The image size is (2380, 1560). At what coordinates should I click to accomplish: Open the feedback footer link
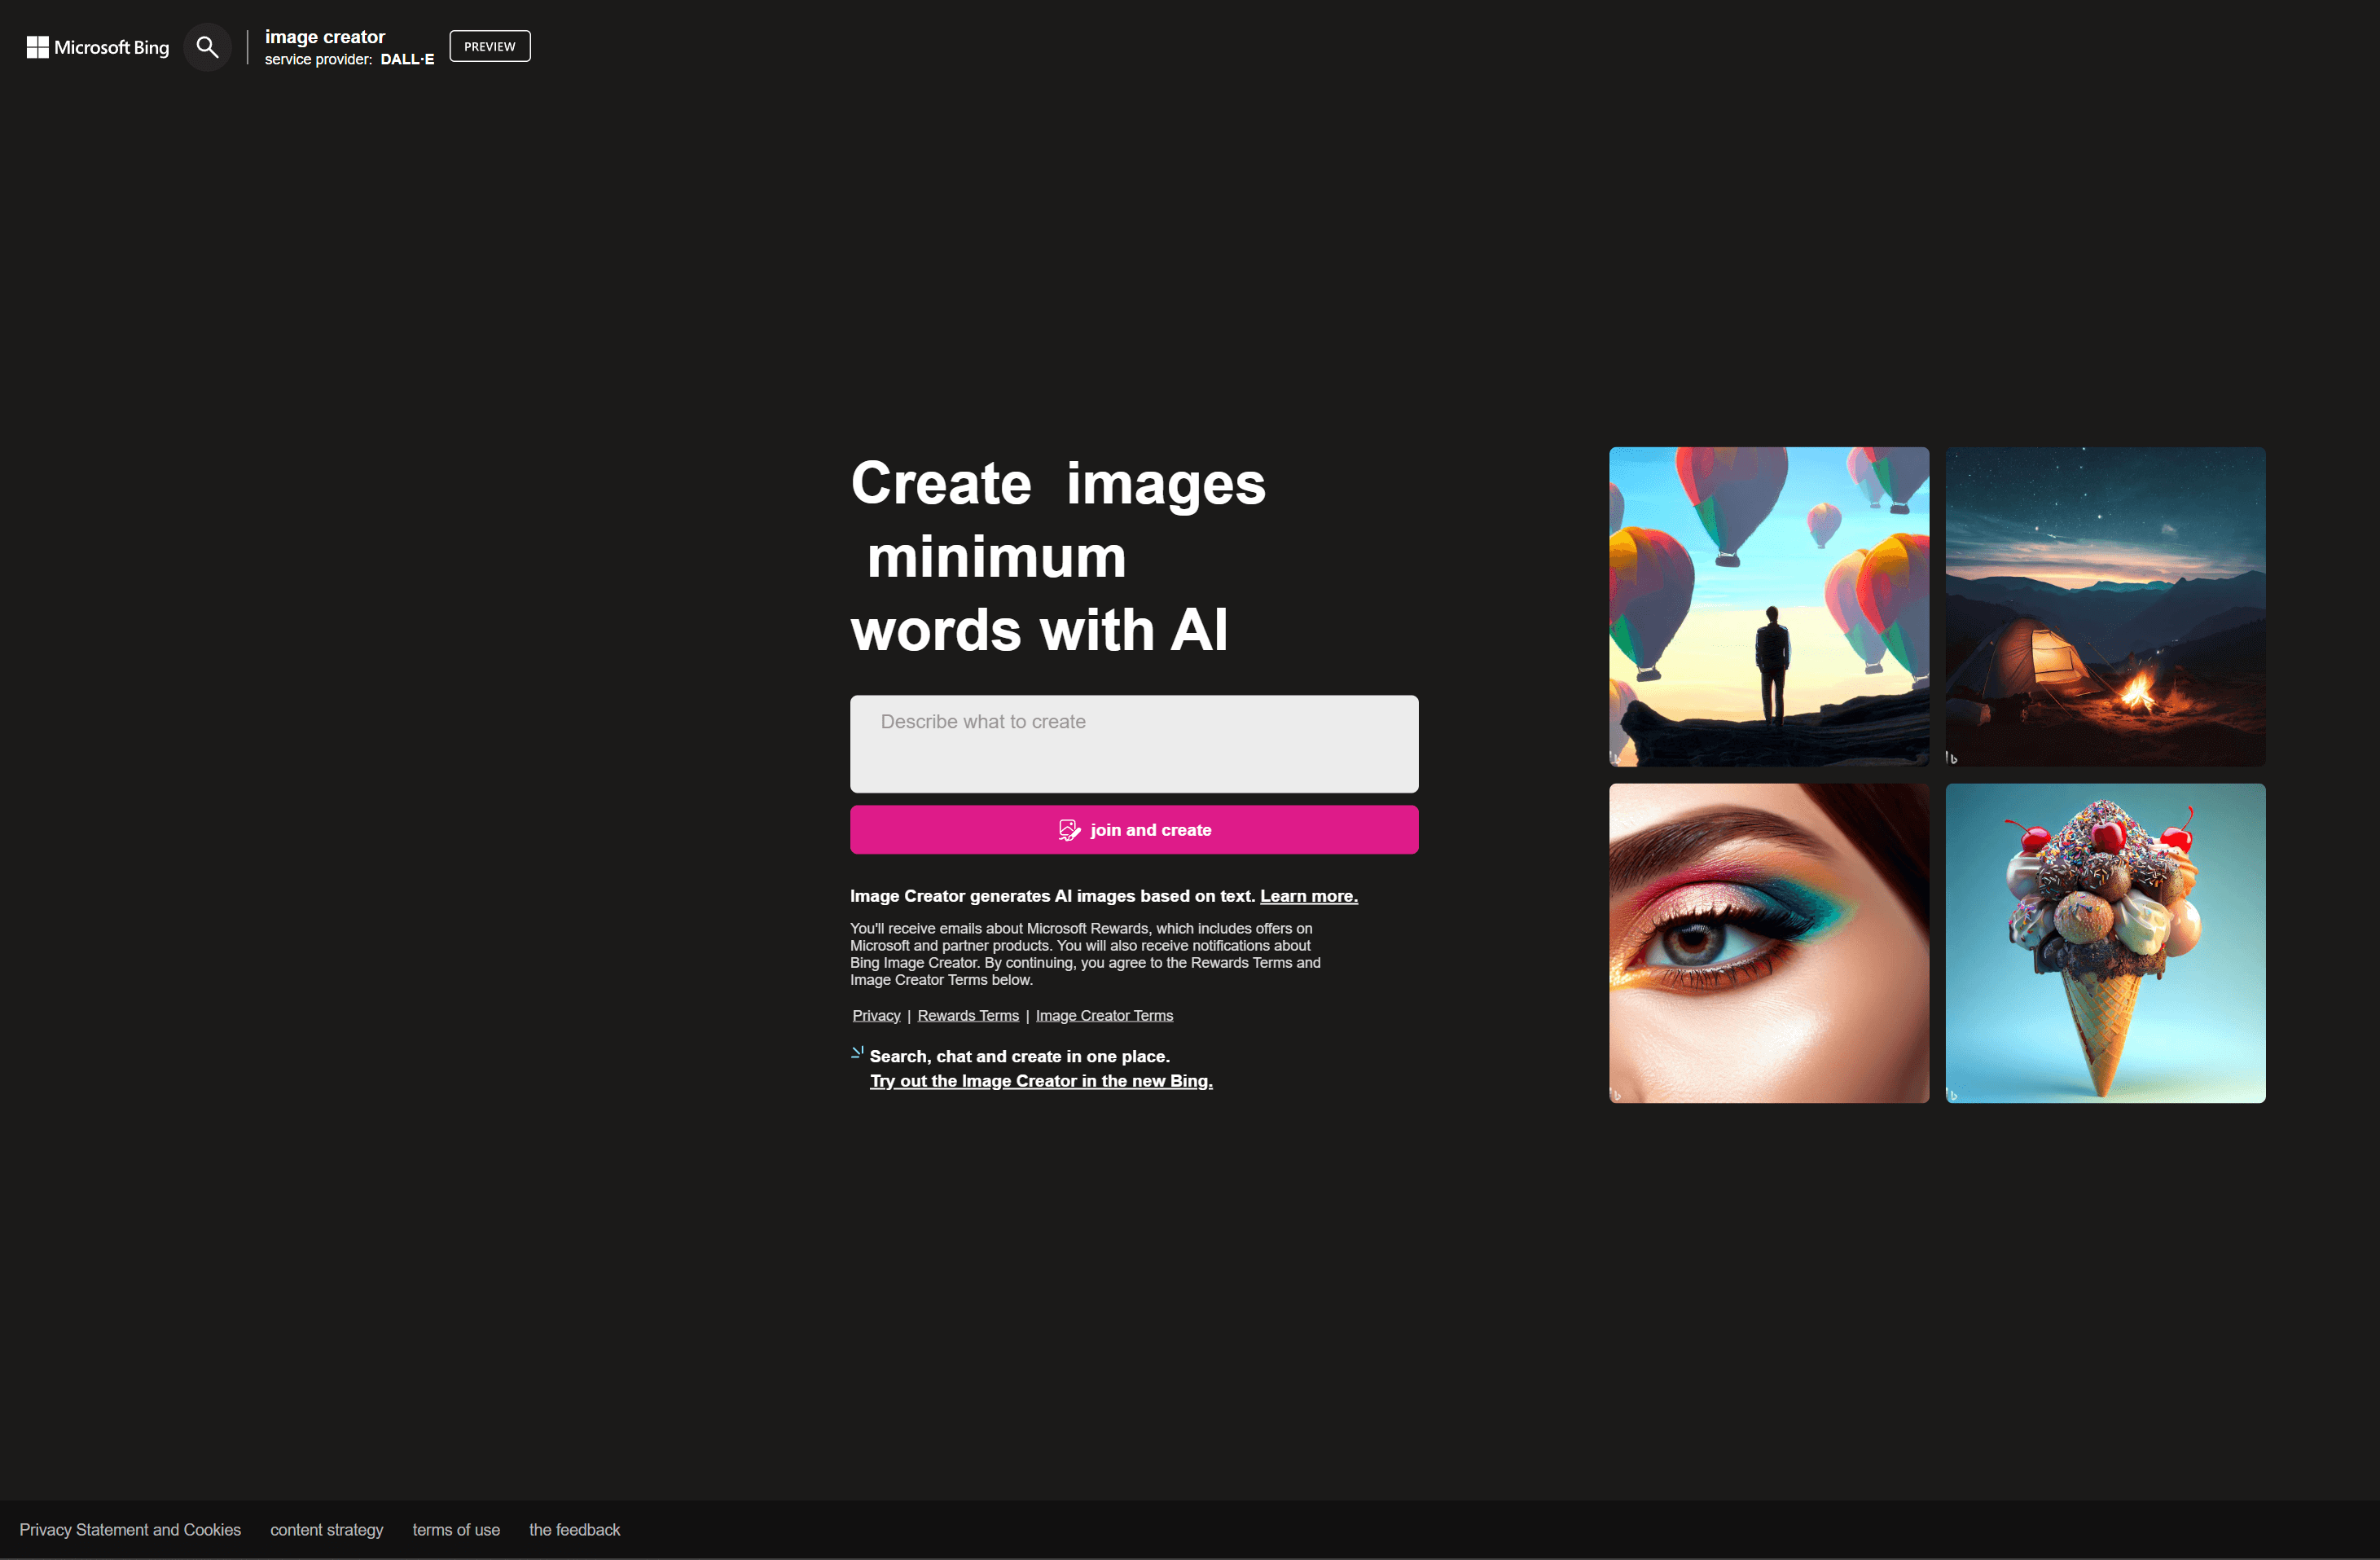575,1530
